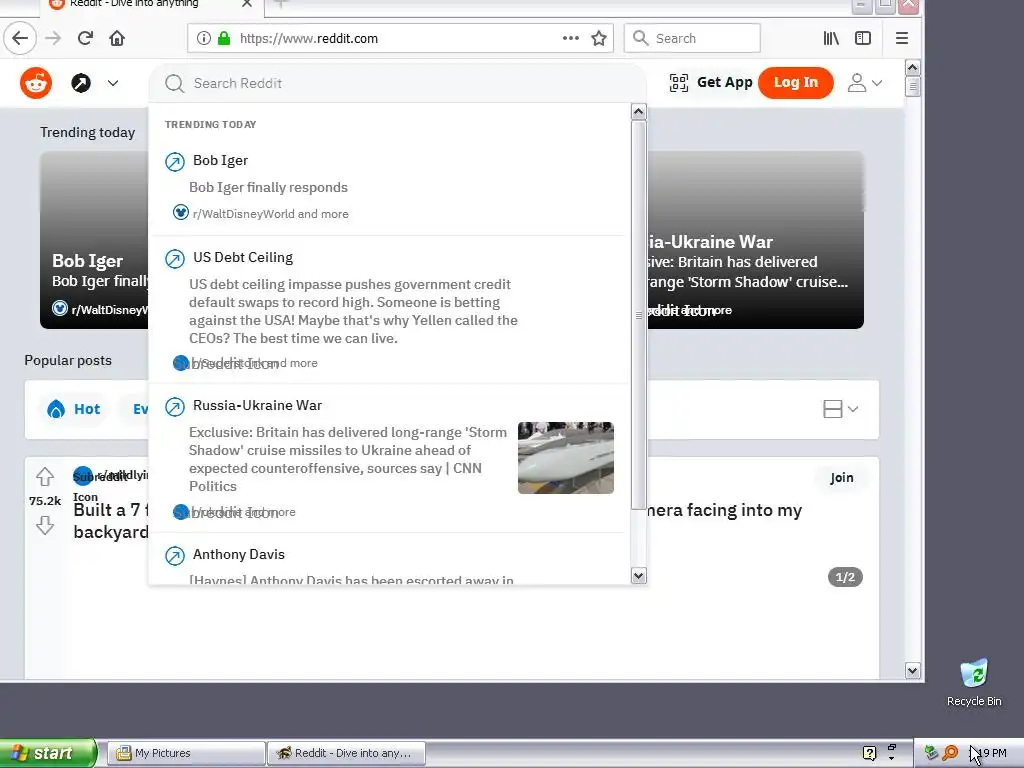1024x768 pixels.
Task: Open the Recycle Bin desktop icon
Action: point(974,683)
